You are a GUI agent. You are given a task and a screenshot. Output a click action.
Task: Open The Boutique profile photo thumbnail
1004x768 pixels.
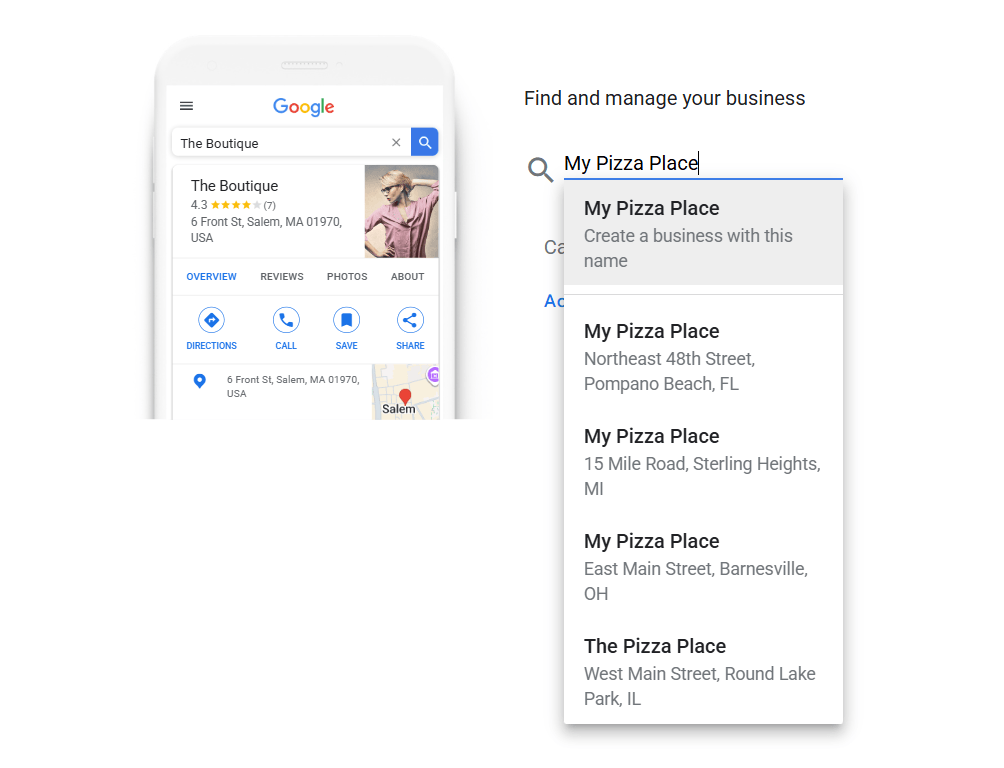(401, 211)
